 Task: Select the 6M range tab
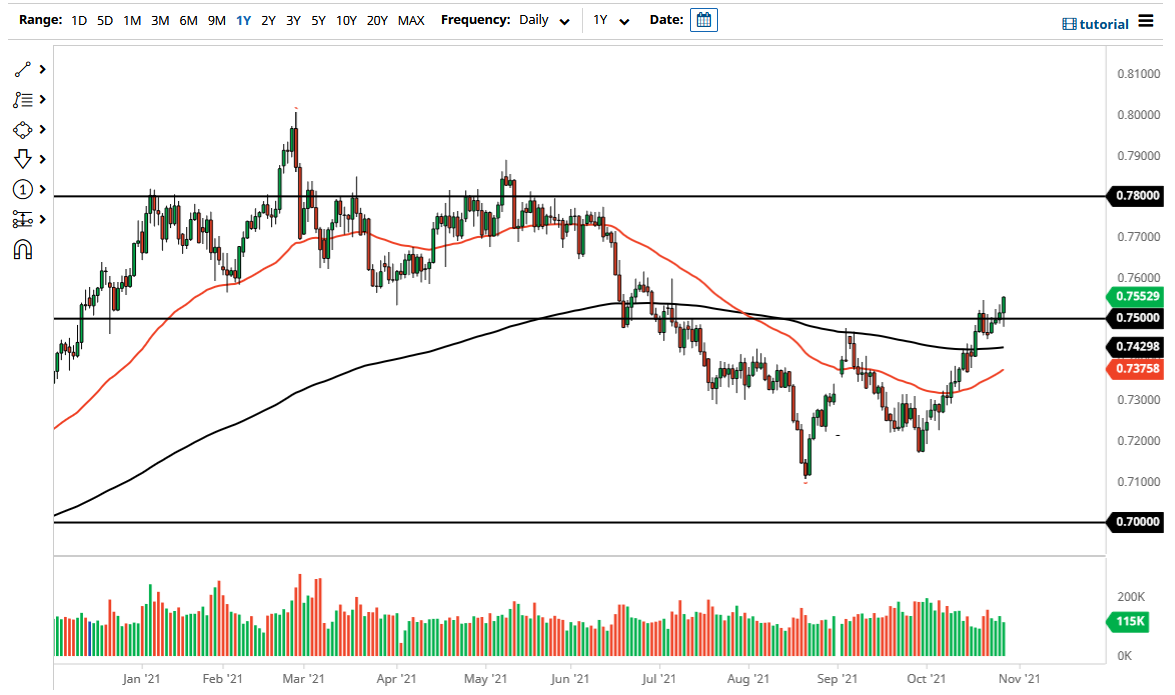[186, 20]
